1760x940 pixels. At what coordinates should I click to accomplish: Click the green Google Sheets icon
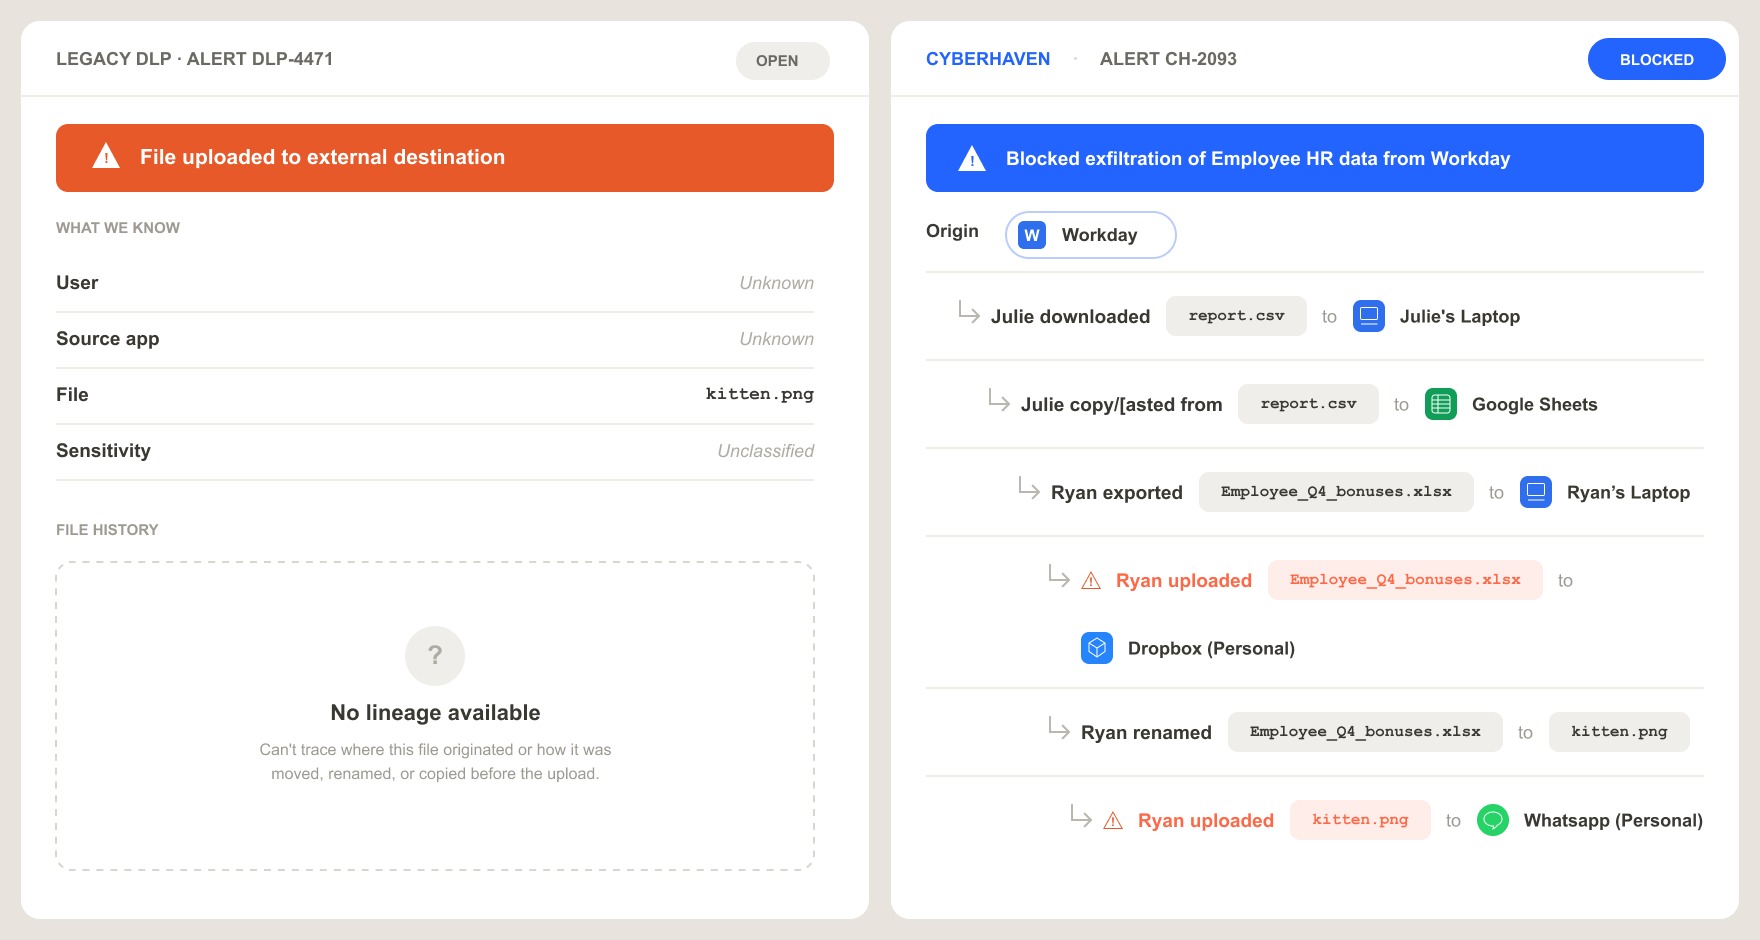click(1441, 404)
